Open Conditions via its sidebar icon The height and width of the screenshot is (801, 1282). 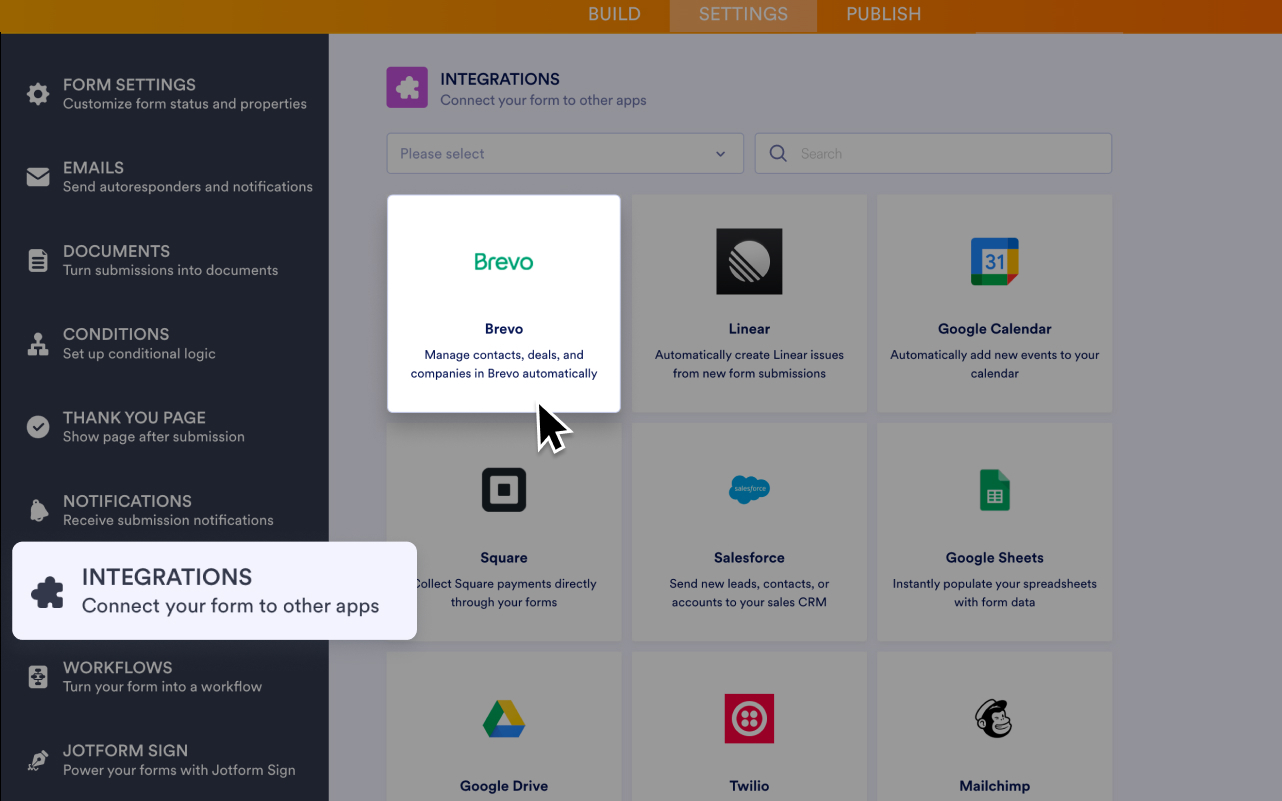37,343
